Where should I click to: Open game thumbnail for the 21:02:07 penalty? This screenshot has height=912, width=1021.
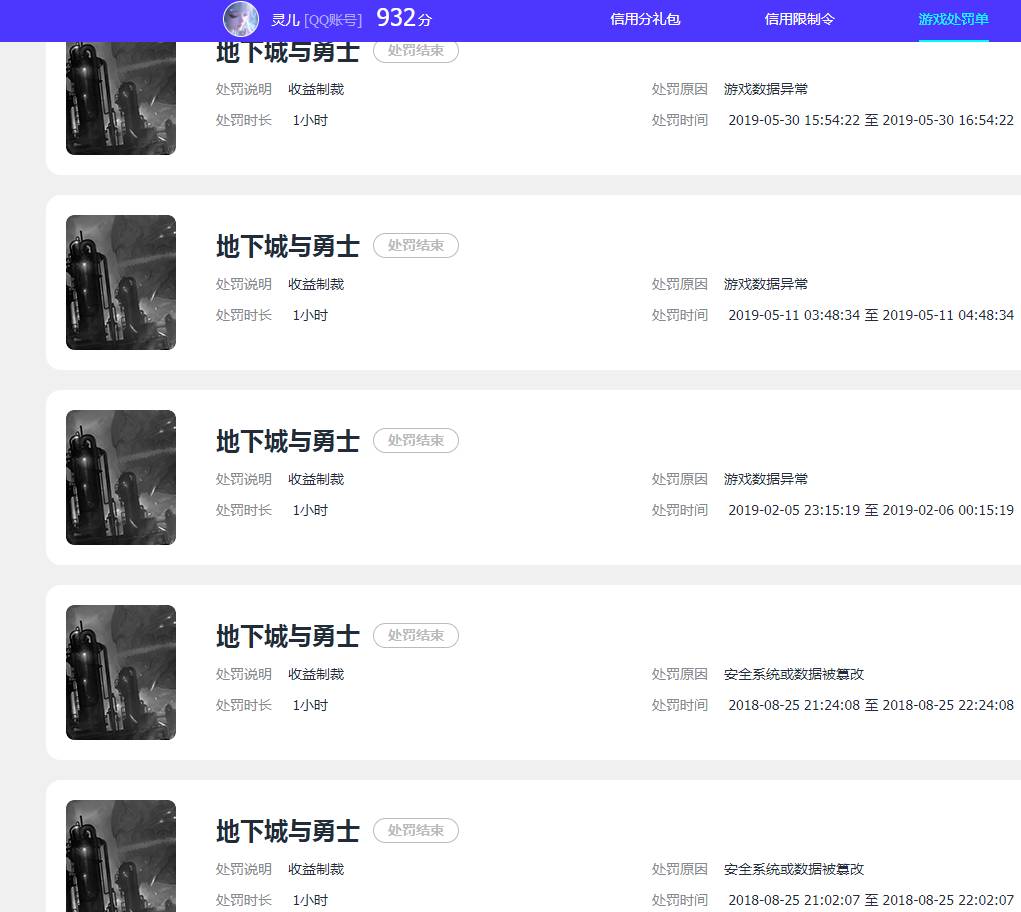tap(121, 855)
